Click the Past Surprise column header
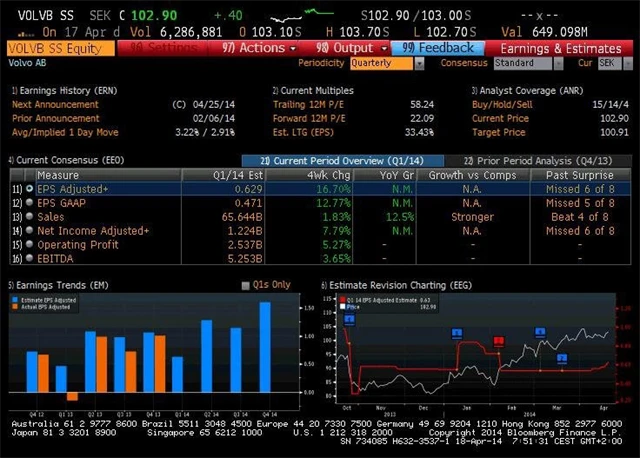Image resolution: width=640 pixels, height=458 pixels. point(580,175)
